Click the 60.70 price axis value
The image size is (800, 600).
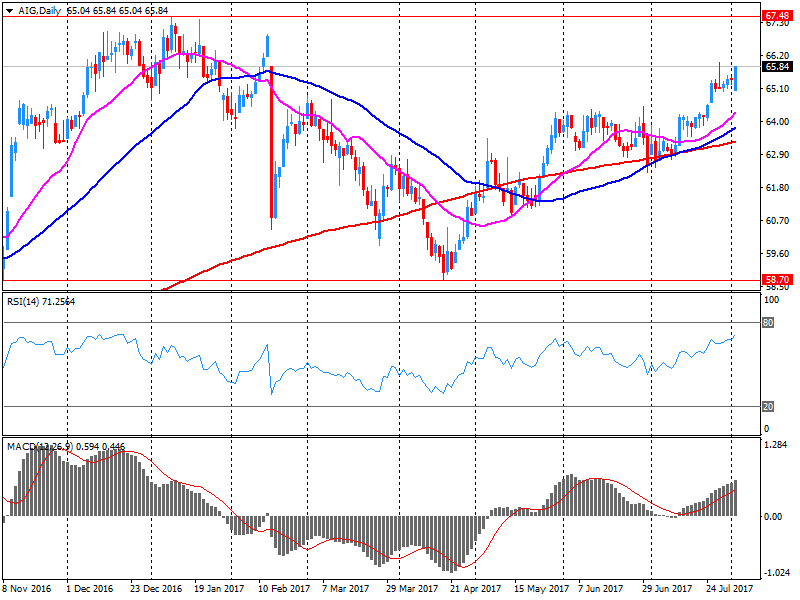pos(777,220)
